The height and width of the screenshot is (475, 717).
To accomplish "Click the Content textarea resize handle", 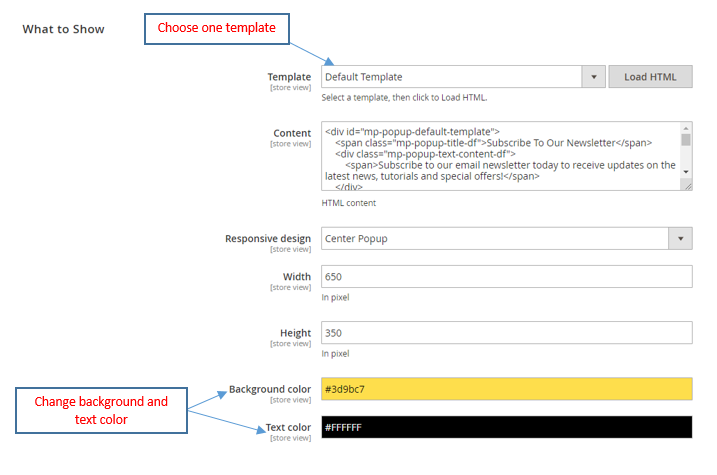I will [687, 186].
